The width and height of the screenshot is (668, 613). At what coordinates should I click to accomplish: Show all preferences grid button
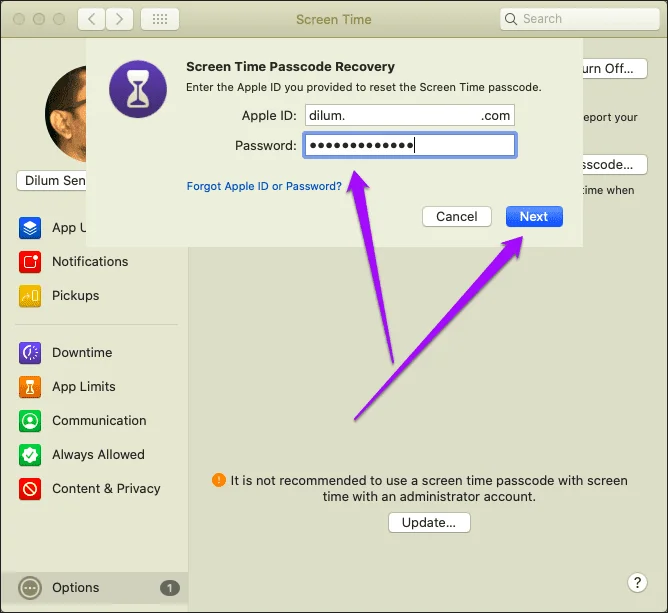(x=160, y=19)
